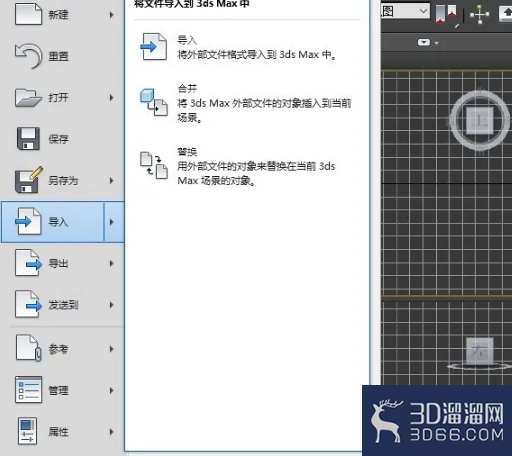Expand the References (参考) submenu arrow
The image size is (512, 456).
111,349
